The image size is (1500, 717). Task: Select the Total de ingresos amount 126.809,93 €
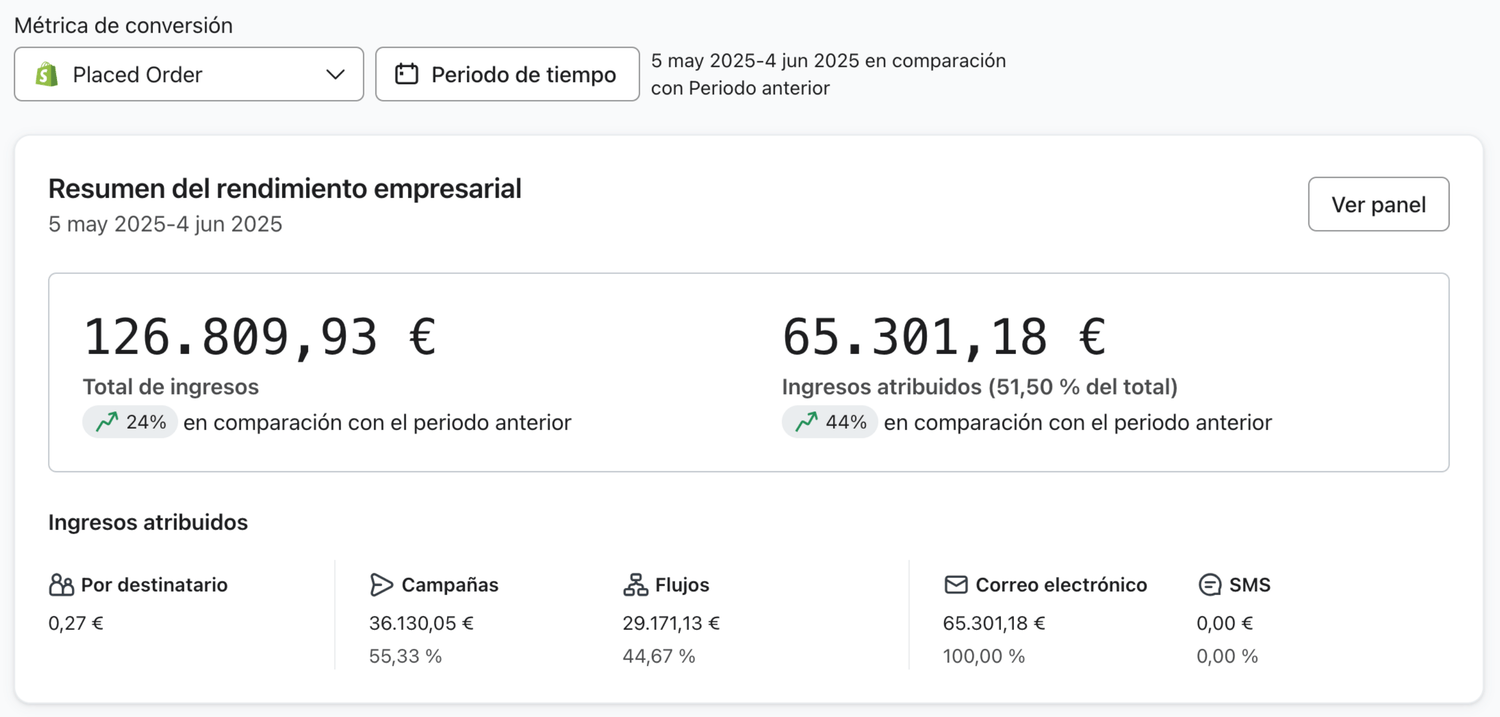pos(259,336)
